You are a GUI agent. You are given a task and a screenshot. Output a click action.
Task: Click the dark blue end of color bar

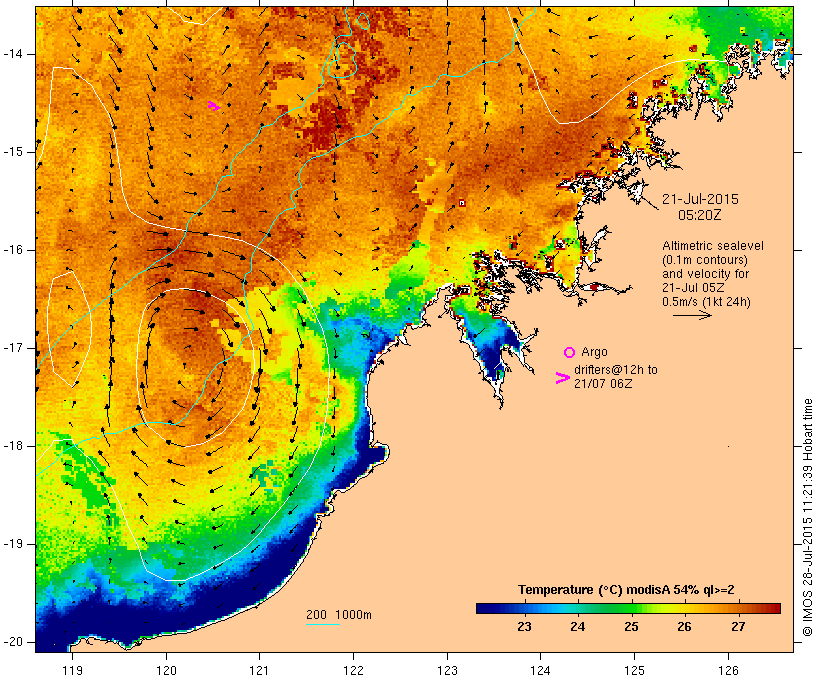[x=482, y=608]
